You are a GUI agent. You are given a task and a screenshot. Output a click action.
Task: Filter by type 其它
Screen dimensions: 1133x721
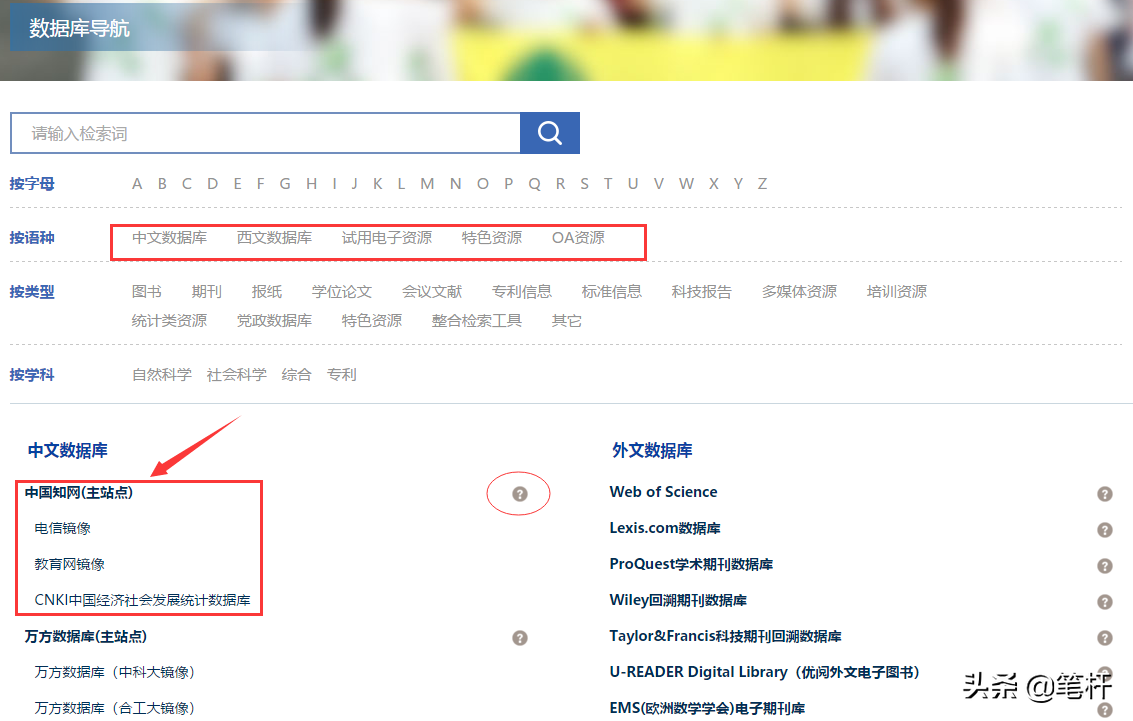(566, 321)
